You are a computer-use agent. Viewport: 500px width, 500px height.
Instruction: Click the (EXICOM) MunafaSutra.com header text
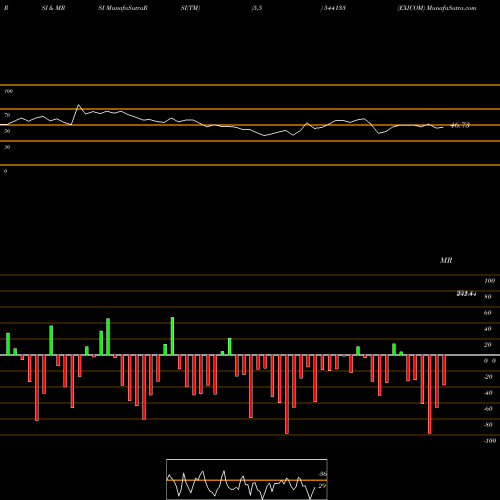(x=437, y=8)
